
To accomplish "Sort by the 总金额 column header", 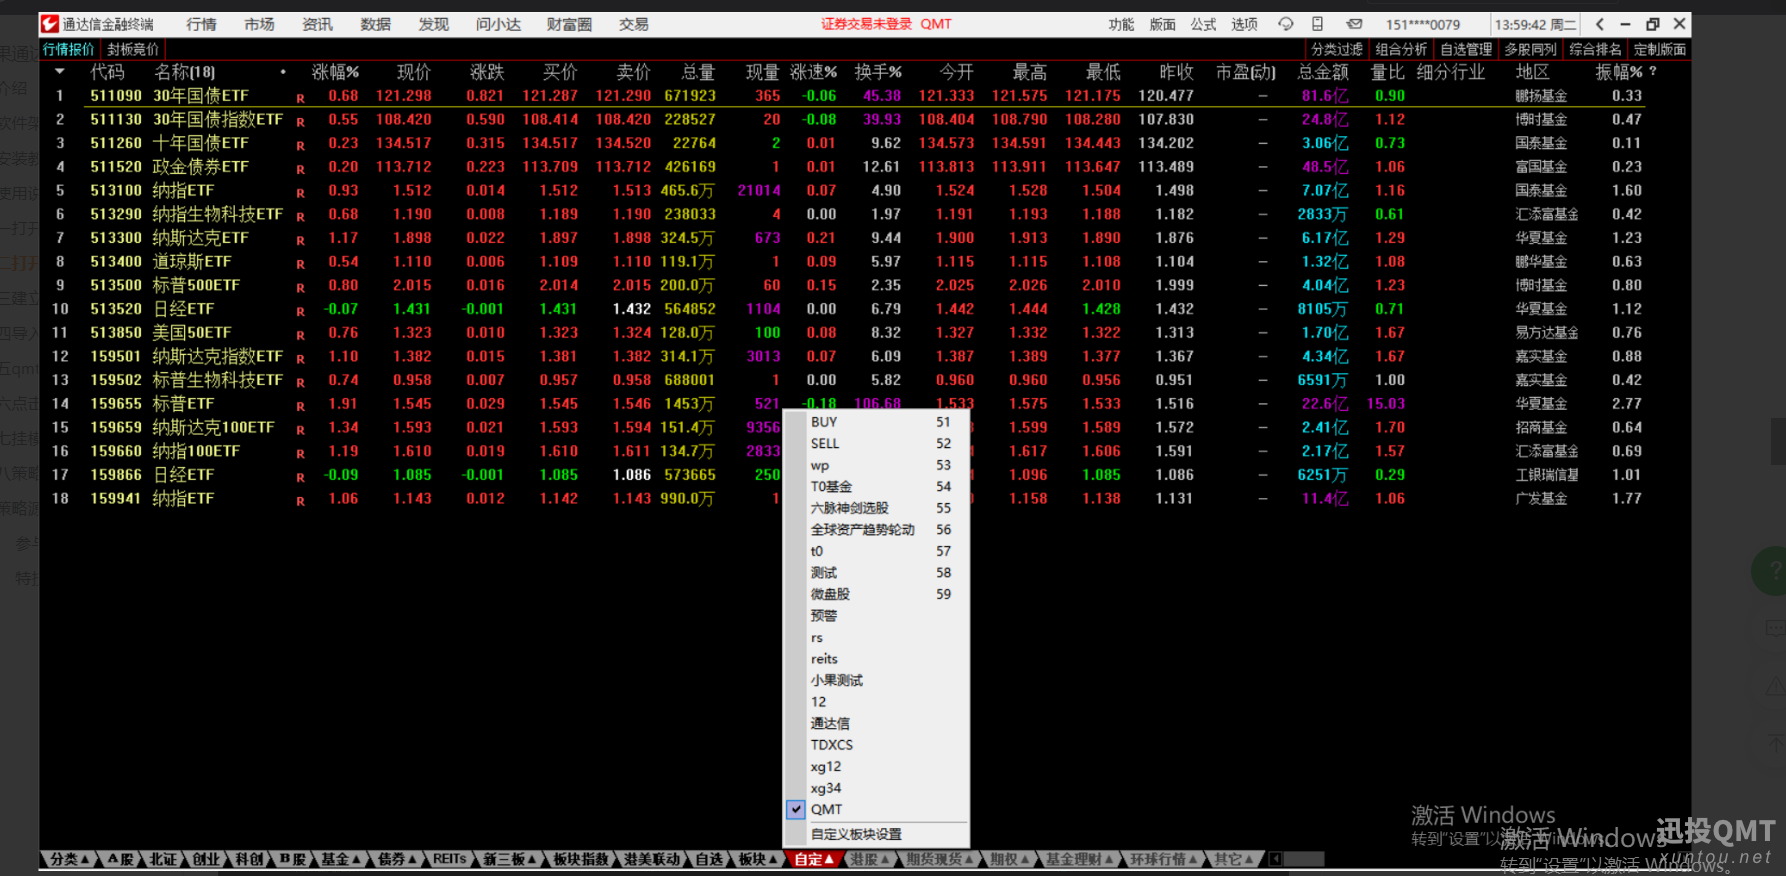I will pyautogui.click(x=1323, y=72).
